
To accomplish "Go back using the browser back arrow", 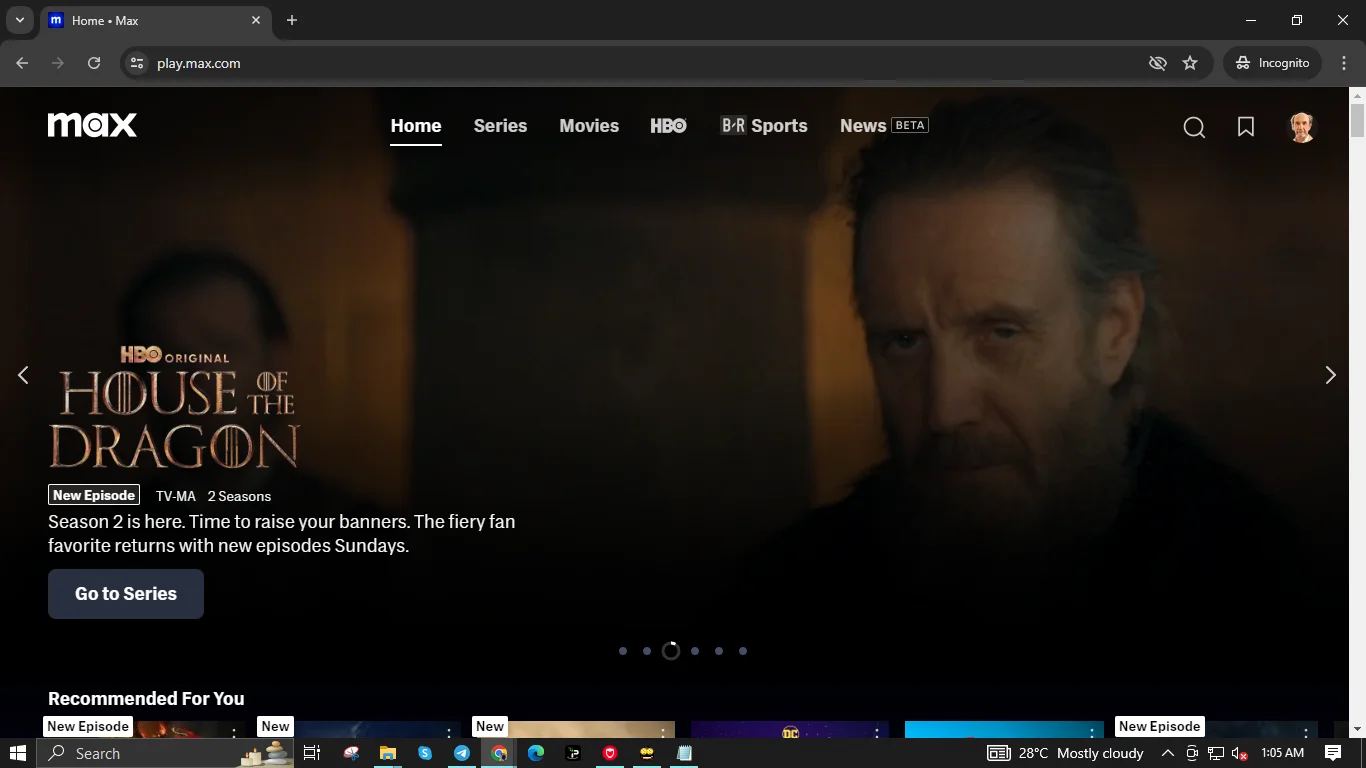I will [x=22, y=63].
